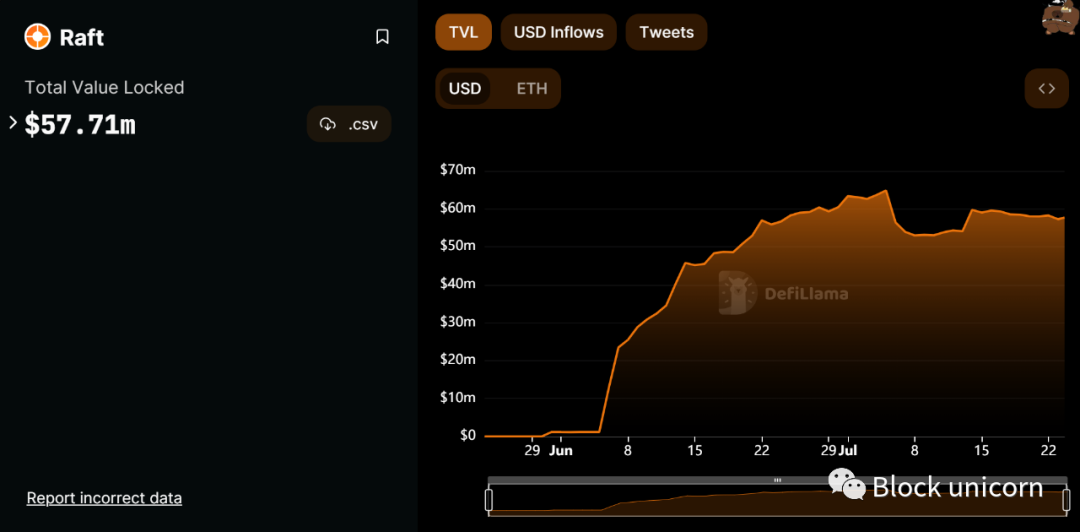Image resolution: width=1080 pixels, height=532 pixels.
Task: Enable the Tweets chart series
Action: tap(666, 32)
